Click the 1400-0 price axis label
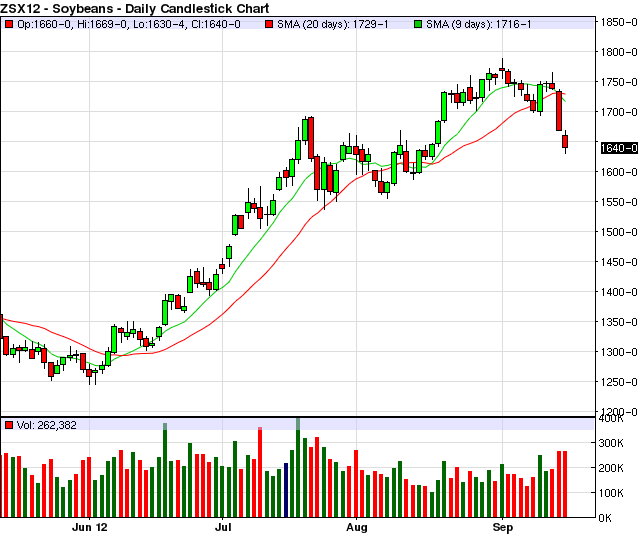This screenshot has height=536, width=640. (619, 292)
